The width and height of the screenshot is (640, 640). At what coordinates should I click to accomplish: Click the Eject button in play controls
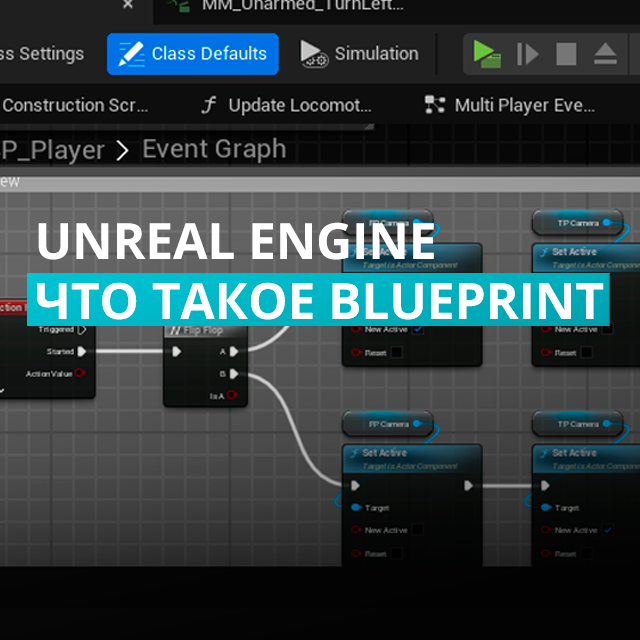[x=605, y=54]
